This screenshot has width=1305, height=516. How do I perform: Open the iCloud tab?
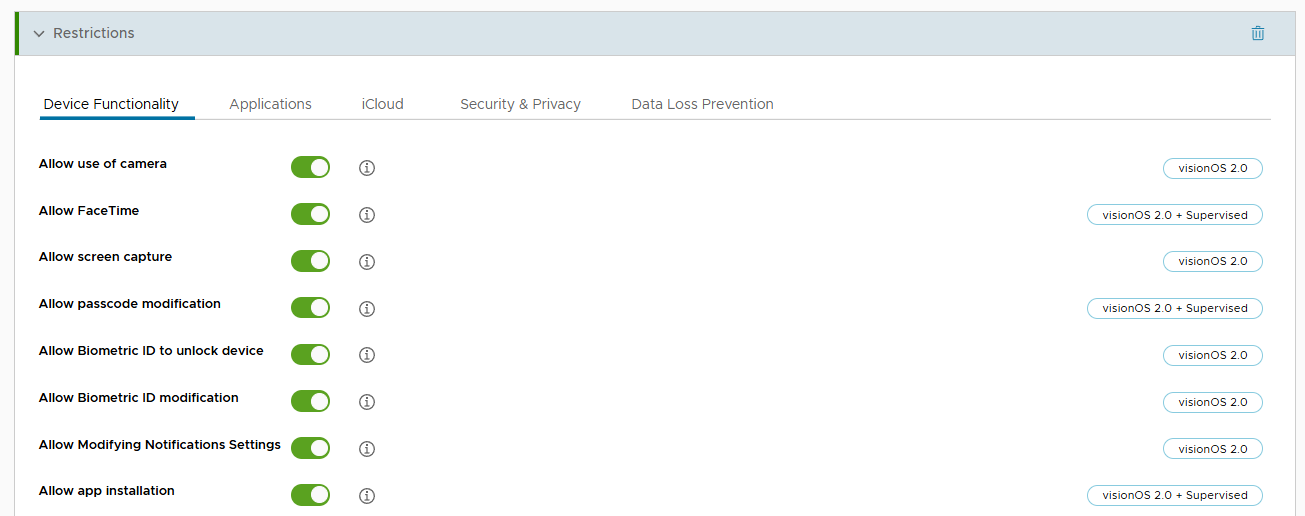point(383,104)
